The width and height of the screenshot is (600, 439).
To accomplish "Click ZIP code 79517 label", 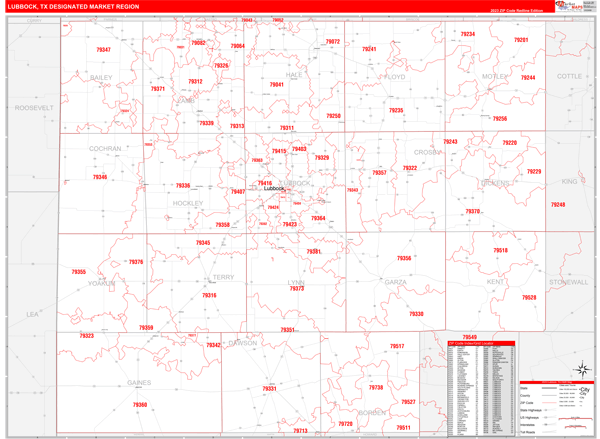I will [x=397, y=346].
